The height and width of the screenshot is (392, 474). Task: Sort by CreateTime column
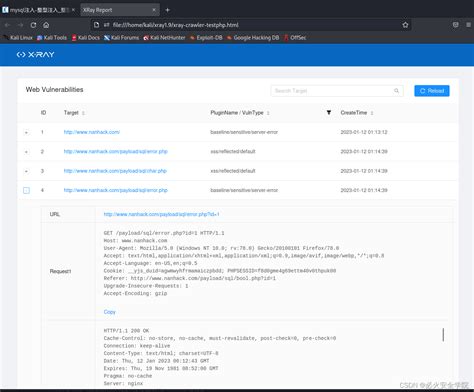coord(372,113)
